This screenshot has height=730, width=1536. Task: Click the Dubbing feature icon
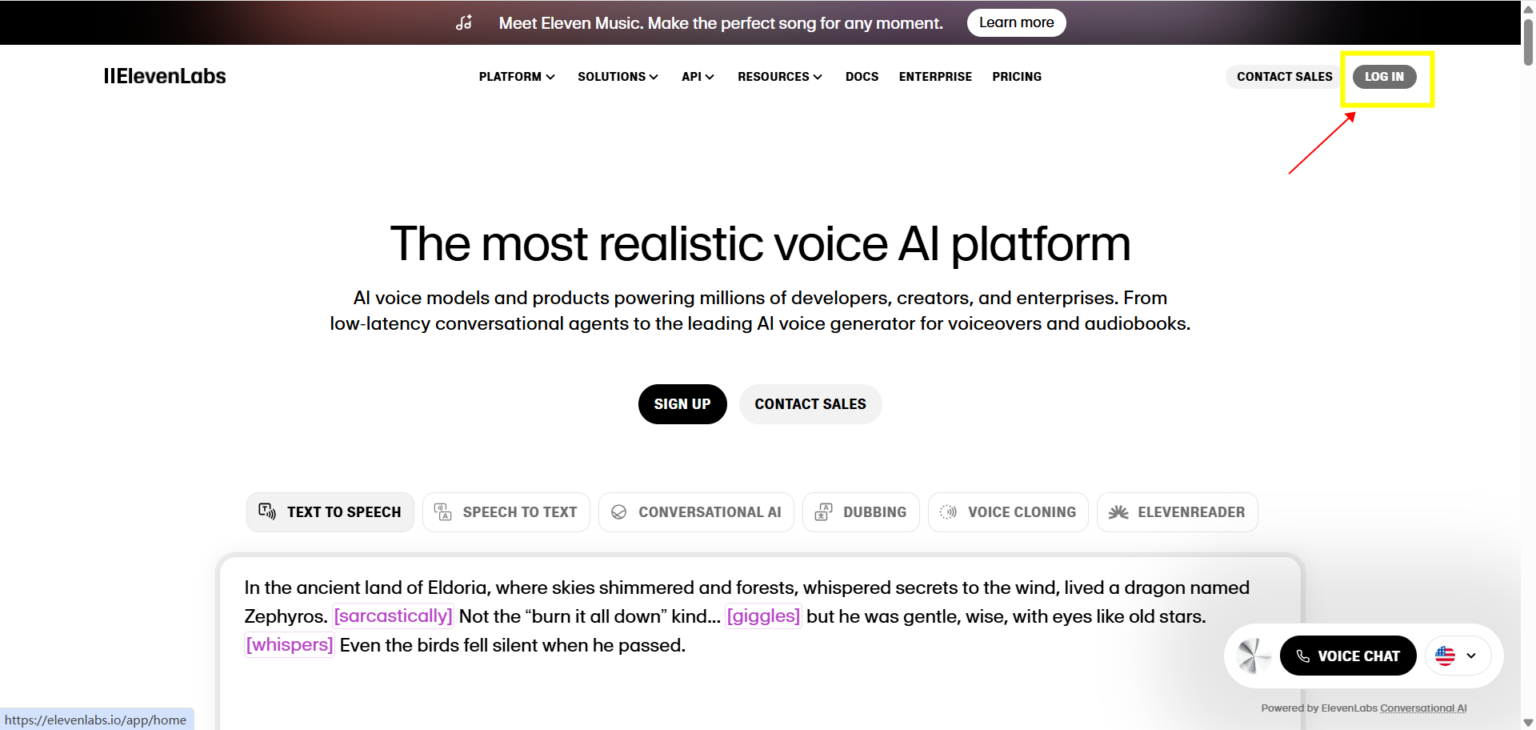pyautogui.click(x=823, y=511)
